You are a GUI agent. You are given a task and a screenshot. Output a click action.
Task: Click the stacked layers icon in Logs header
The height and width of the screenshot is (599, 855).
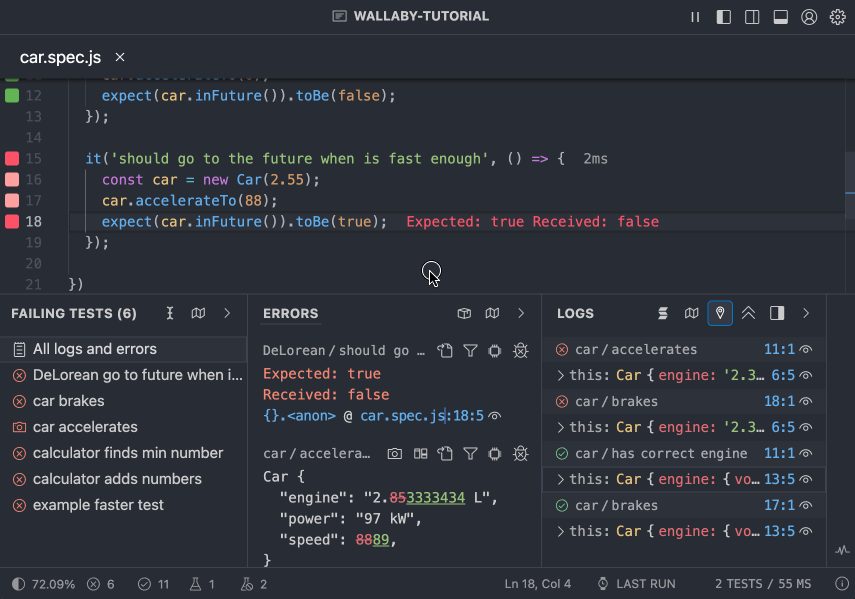click(x=663, y=313)
